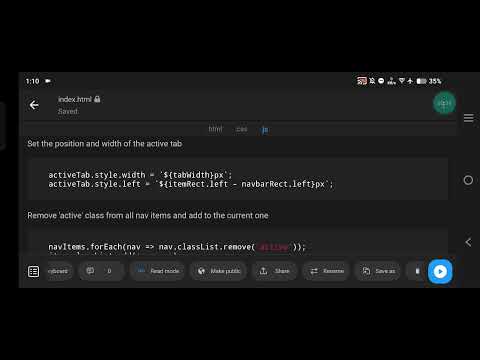Tap the battery icon in the status bar
The image size is (480, 360).
[421, 81]
